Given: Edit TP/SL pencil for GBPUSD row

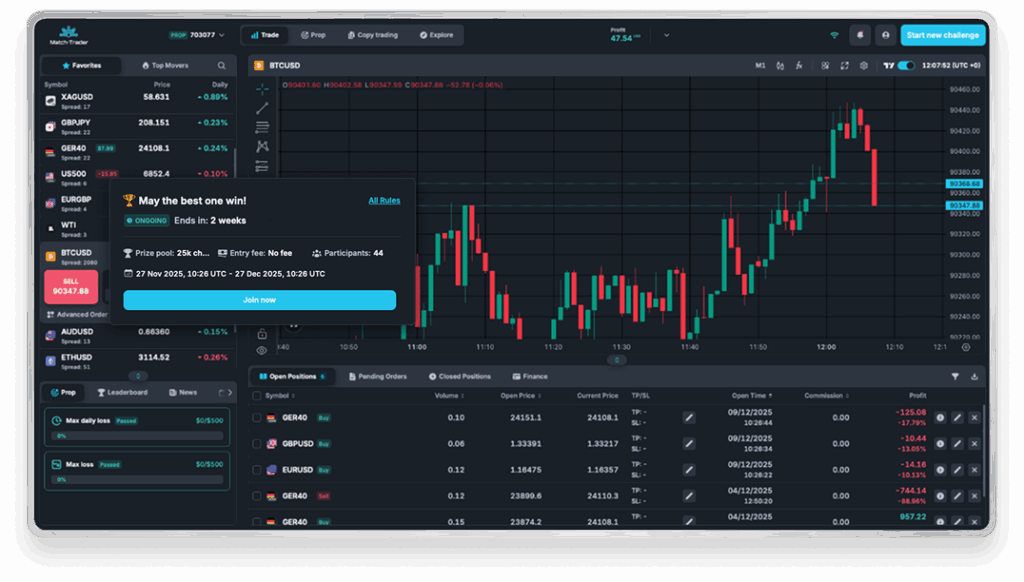Looking at the screenshot, I should 689,444.
